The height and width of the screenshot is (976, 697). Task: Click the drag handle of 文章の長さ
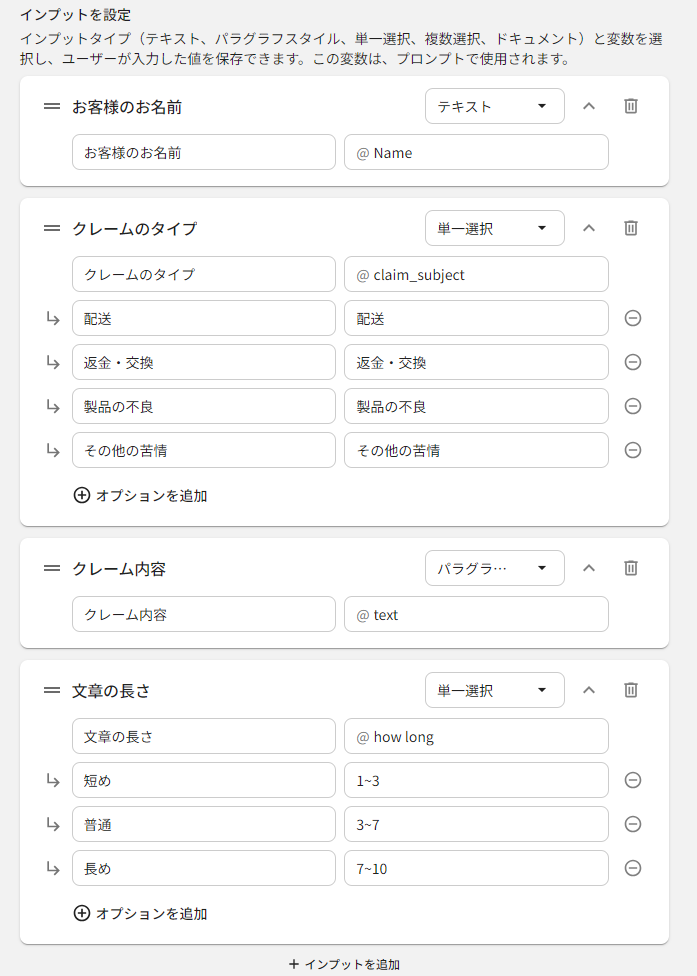click(52, 690)
